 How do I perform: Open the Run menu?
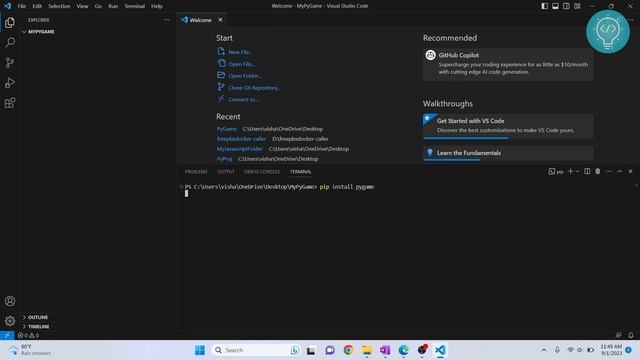point(113,6)
